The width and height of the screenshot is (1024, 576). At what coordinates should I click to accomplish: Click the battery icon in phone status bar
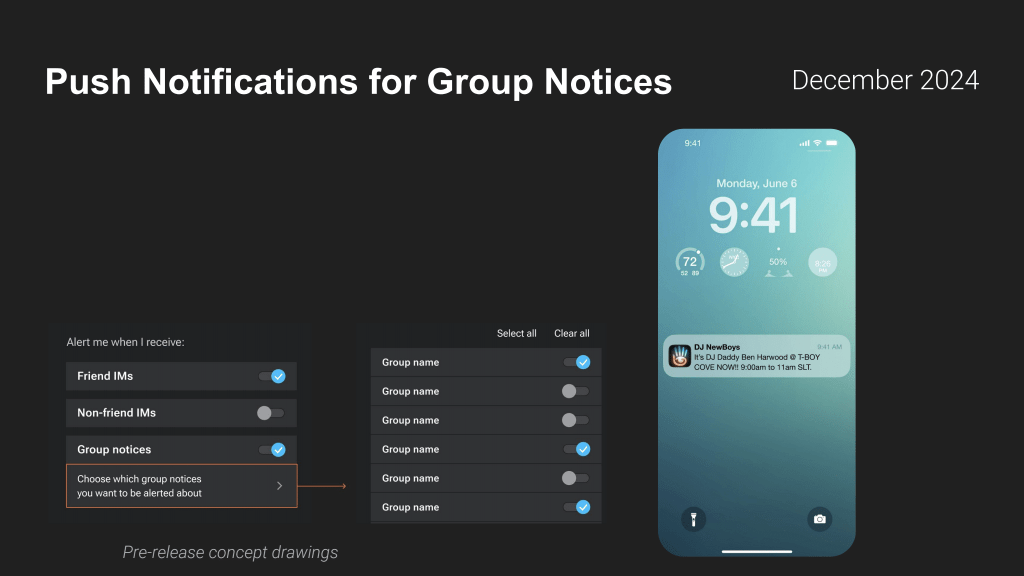click(830, 143)
